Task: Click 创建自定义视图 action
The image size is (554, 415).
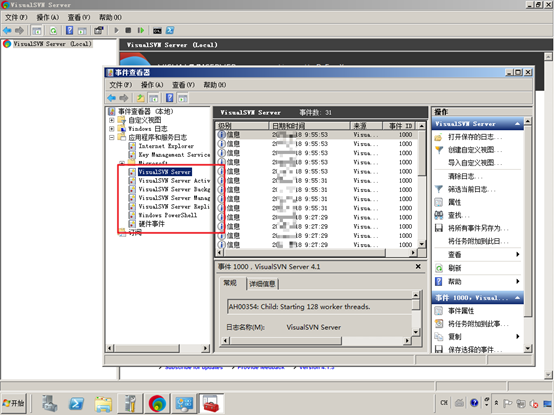Action: click(x=475, y=150)
